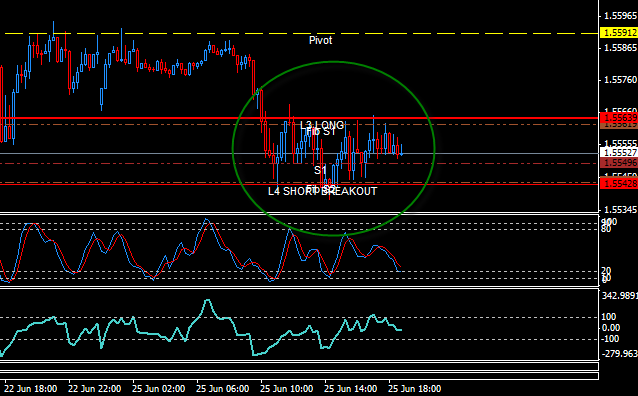
Task: Click the 25 Jun 14:00 time label
Action: [351, 389]
